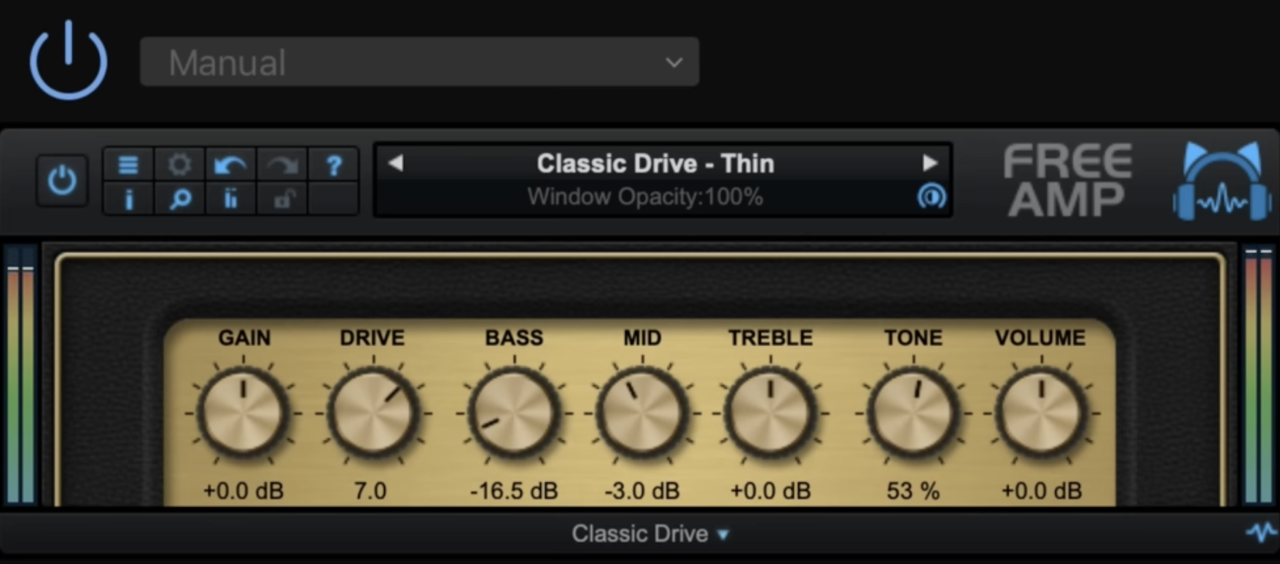
Task: Open the hamburger main menu icon
Action: [x=128, y=165]
